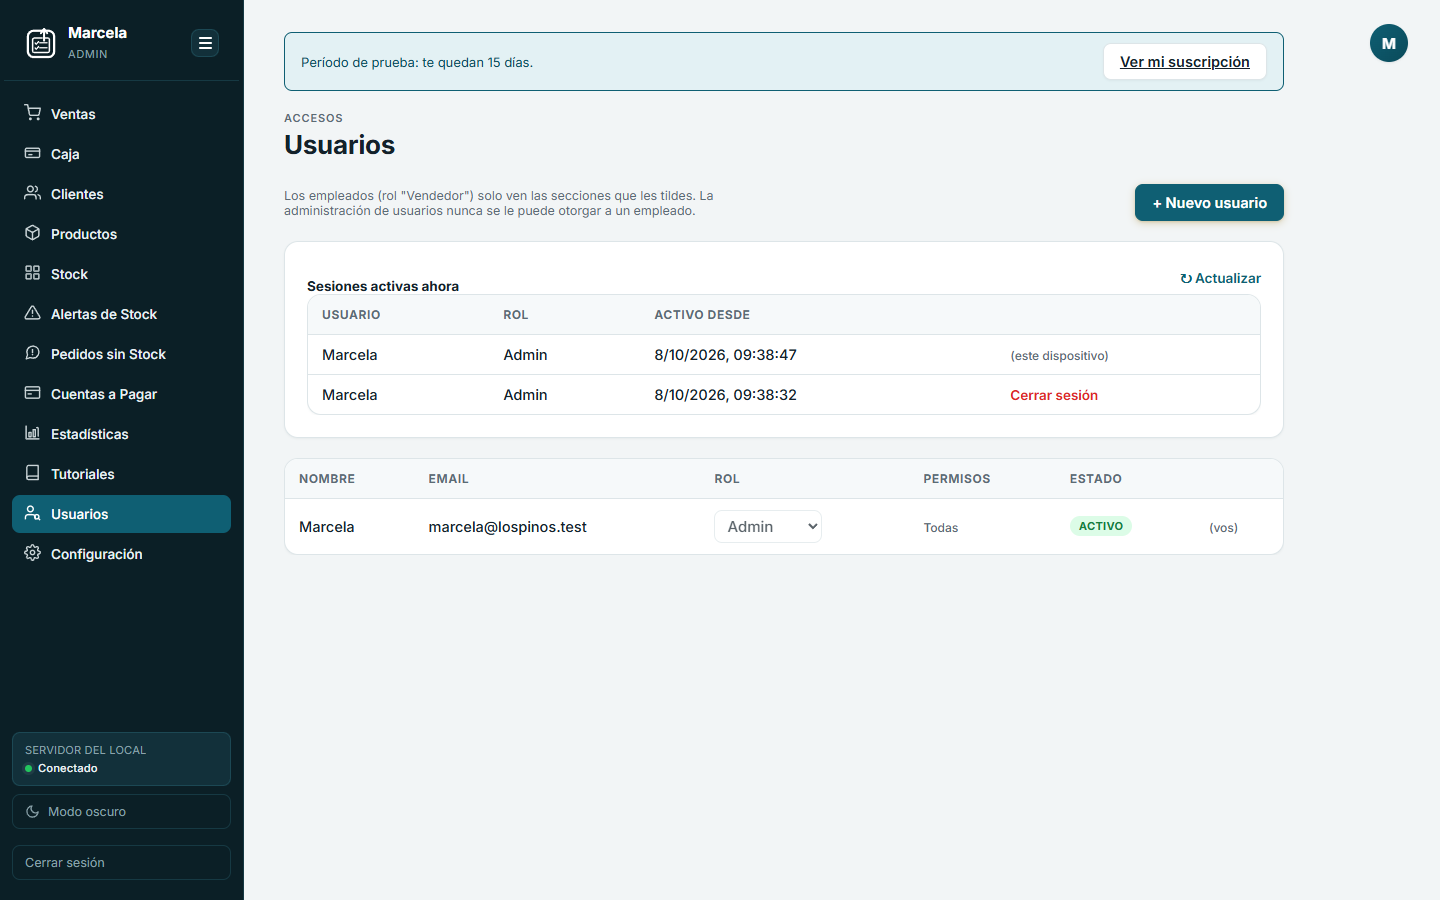
Task: Open the Ventas menu label
Action: [x=73, y=114]
